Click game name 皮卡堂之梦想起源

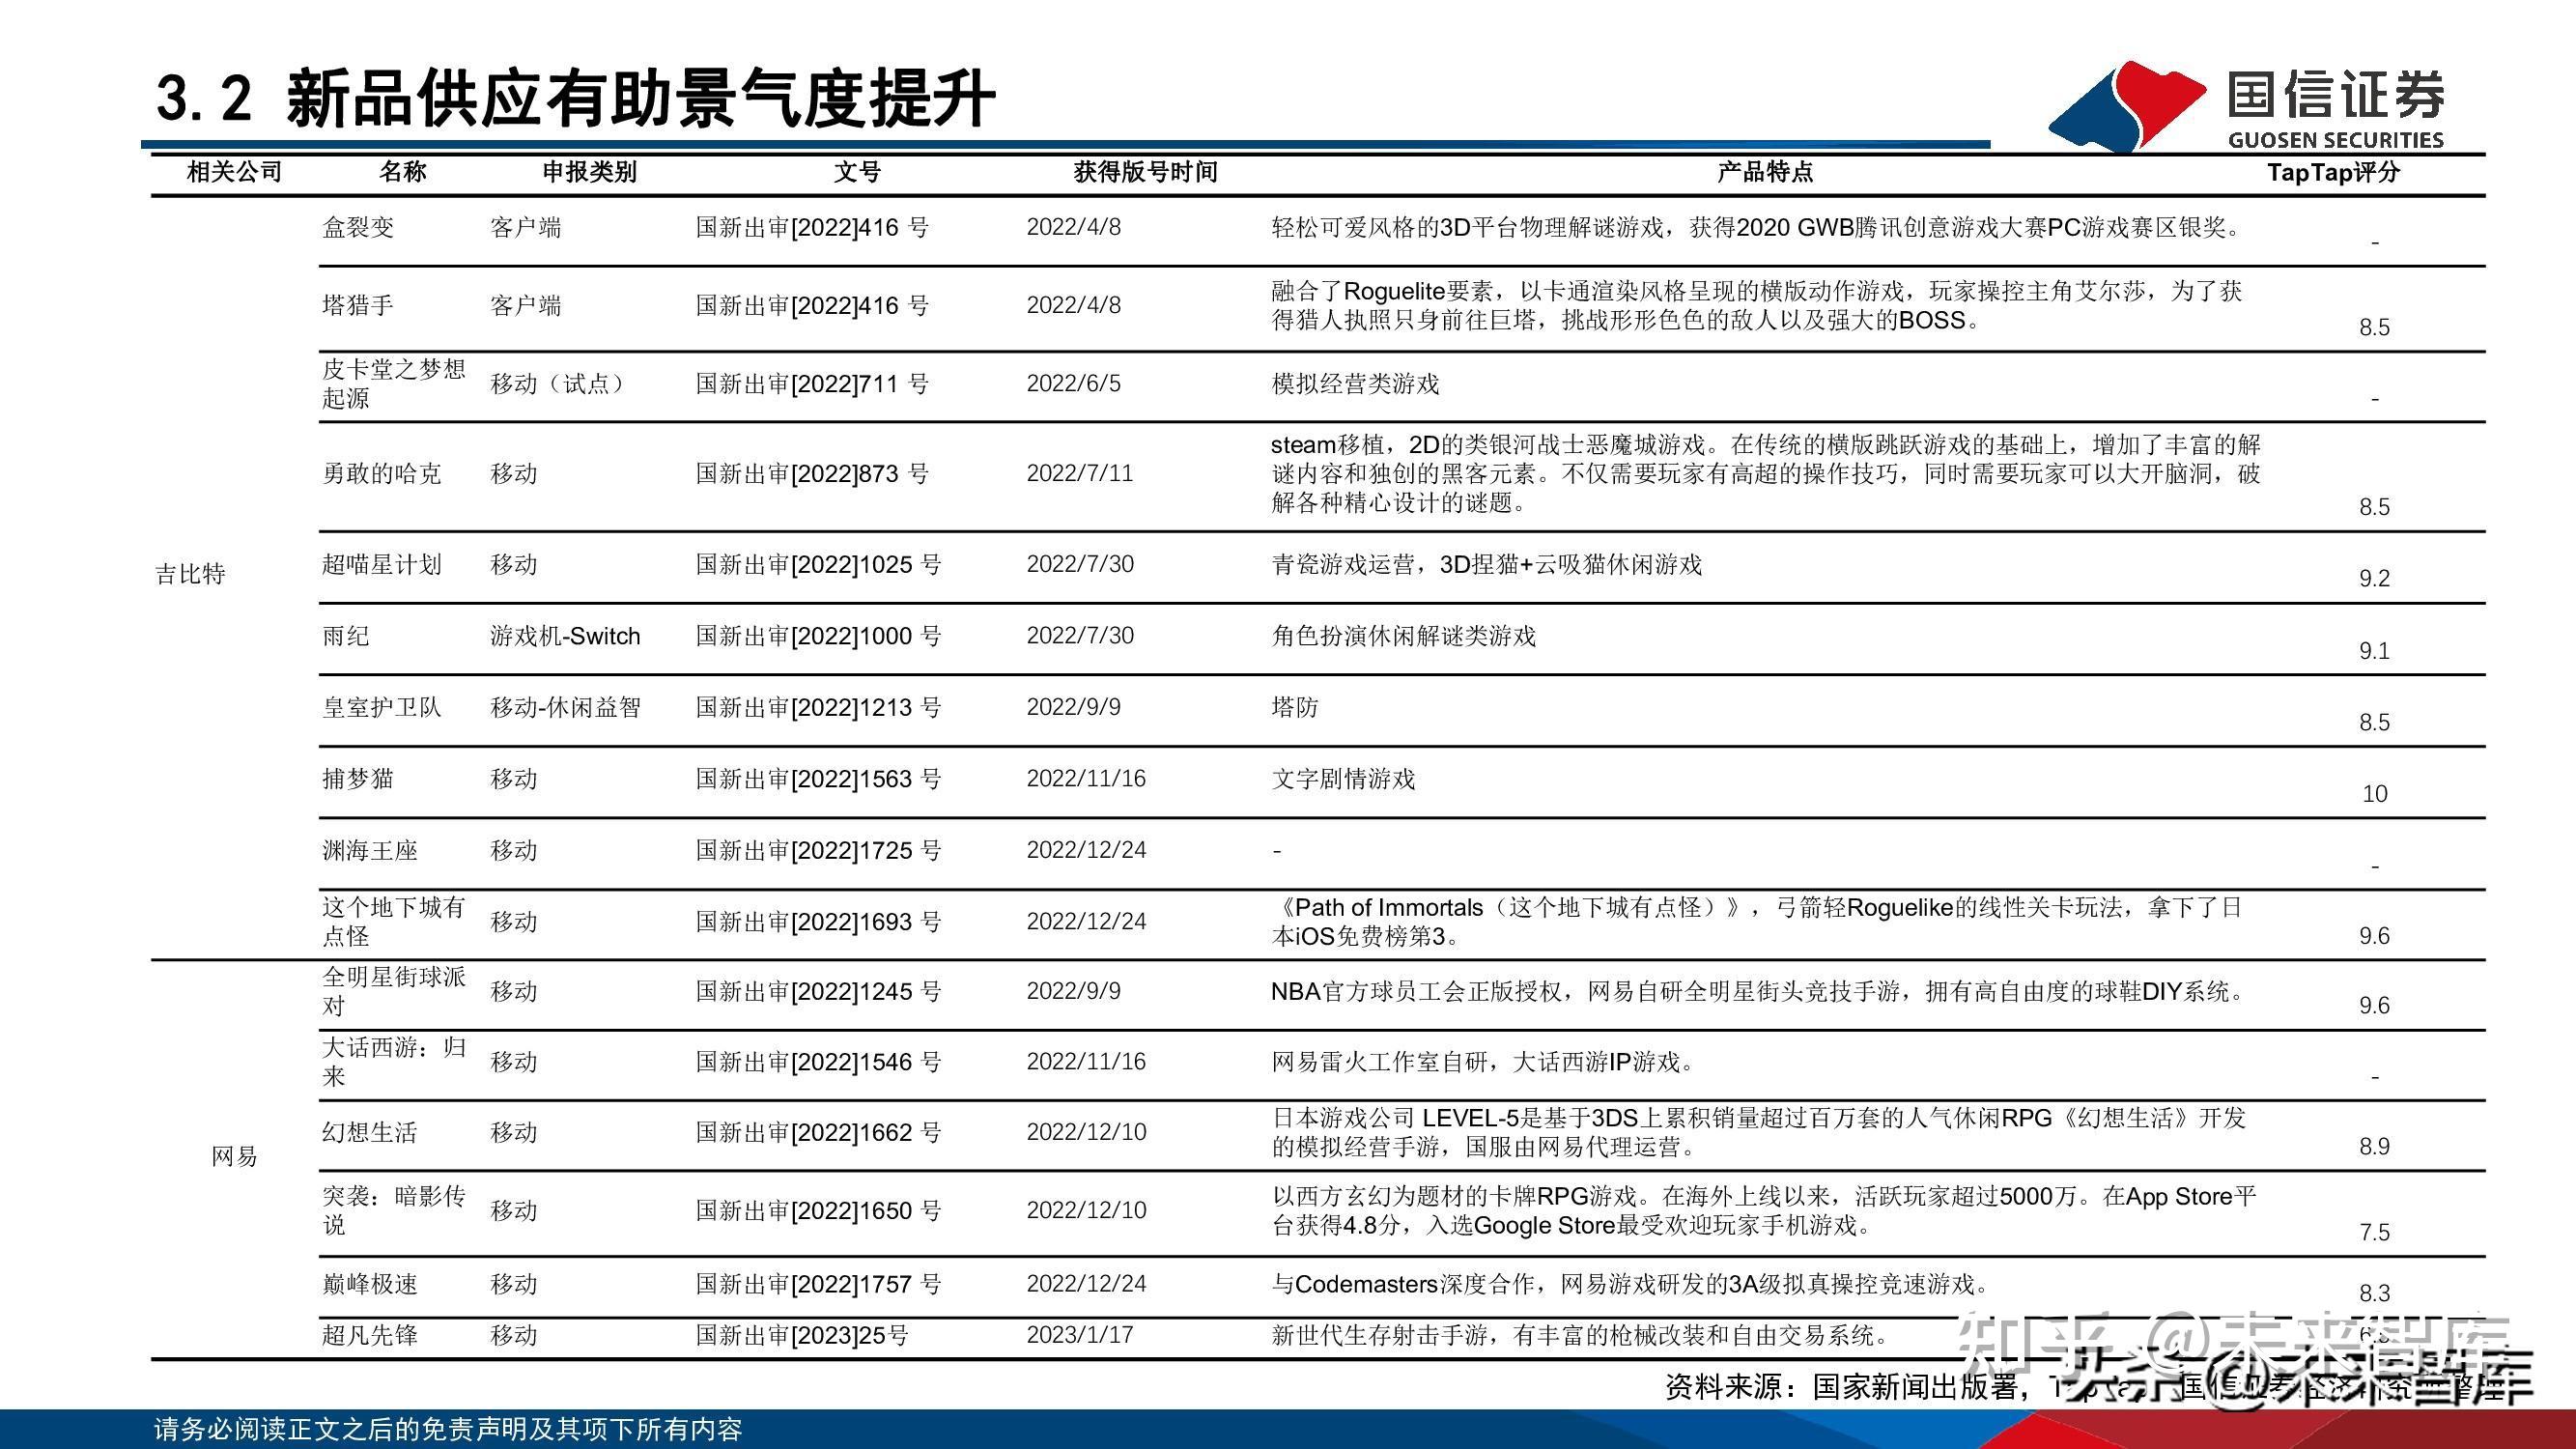pos(394,383)
